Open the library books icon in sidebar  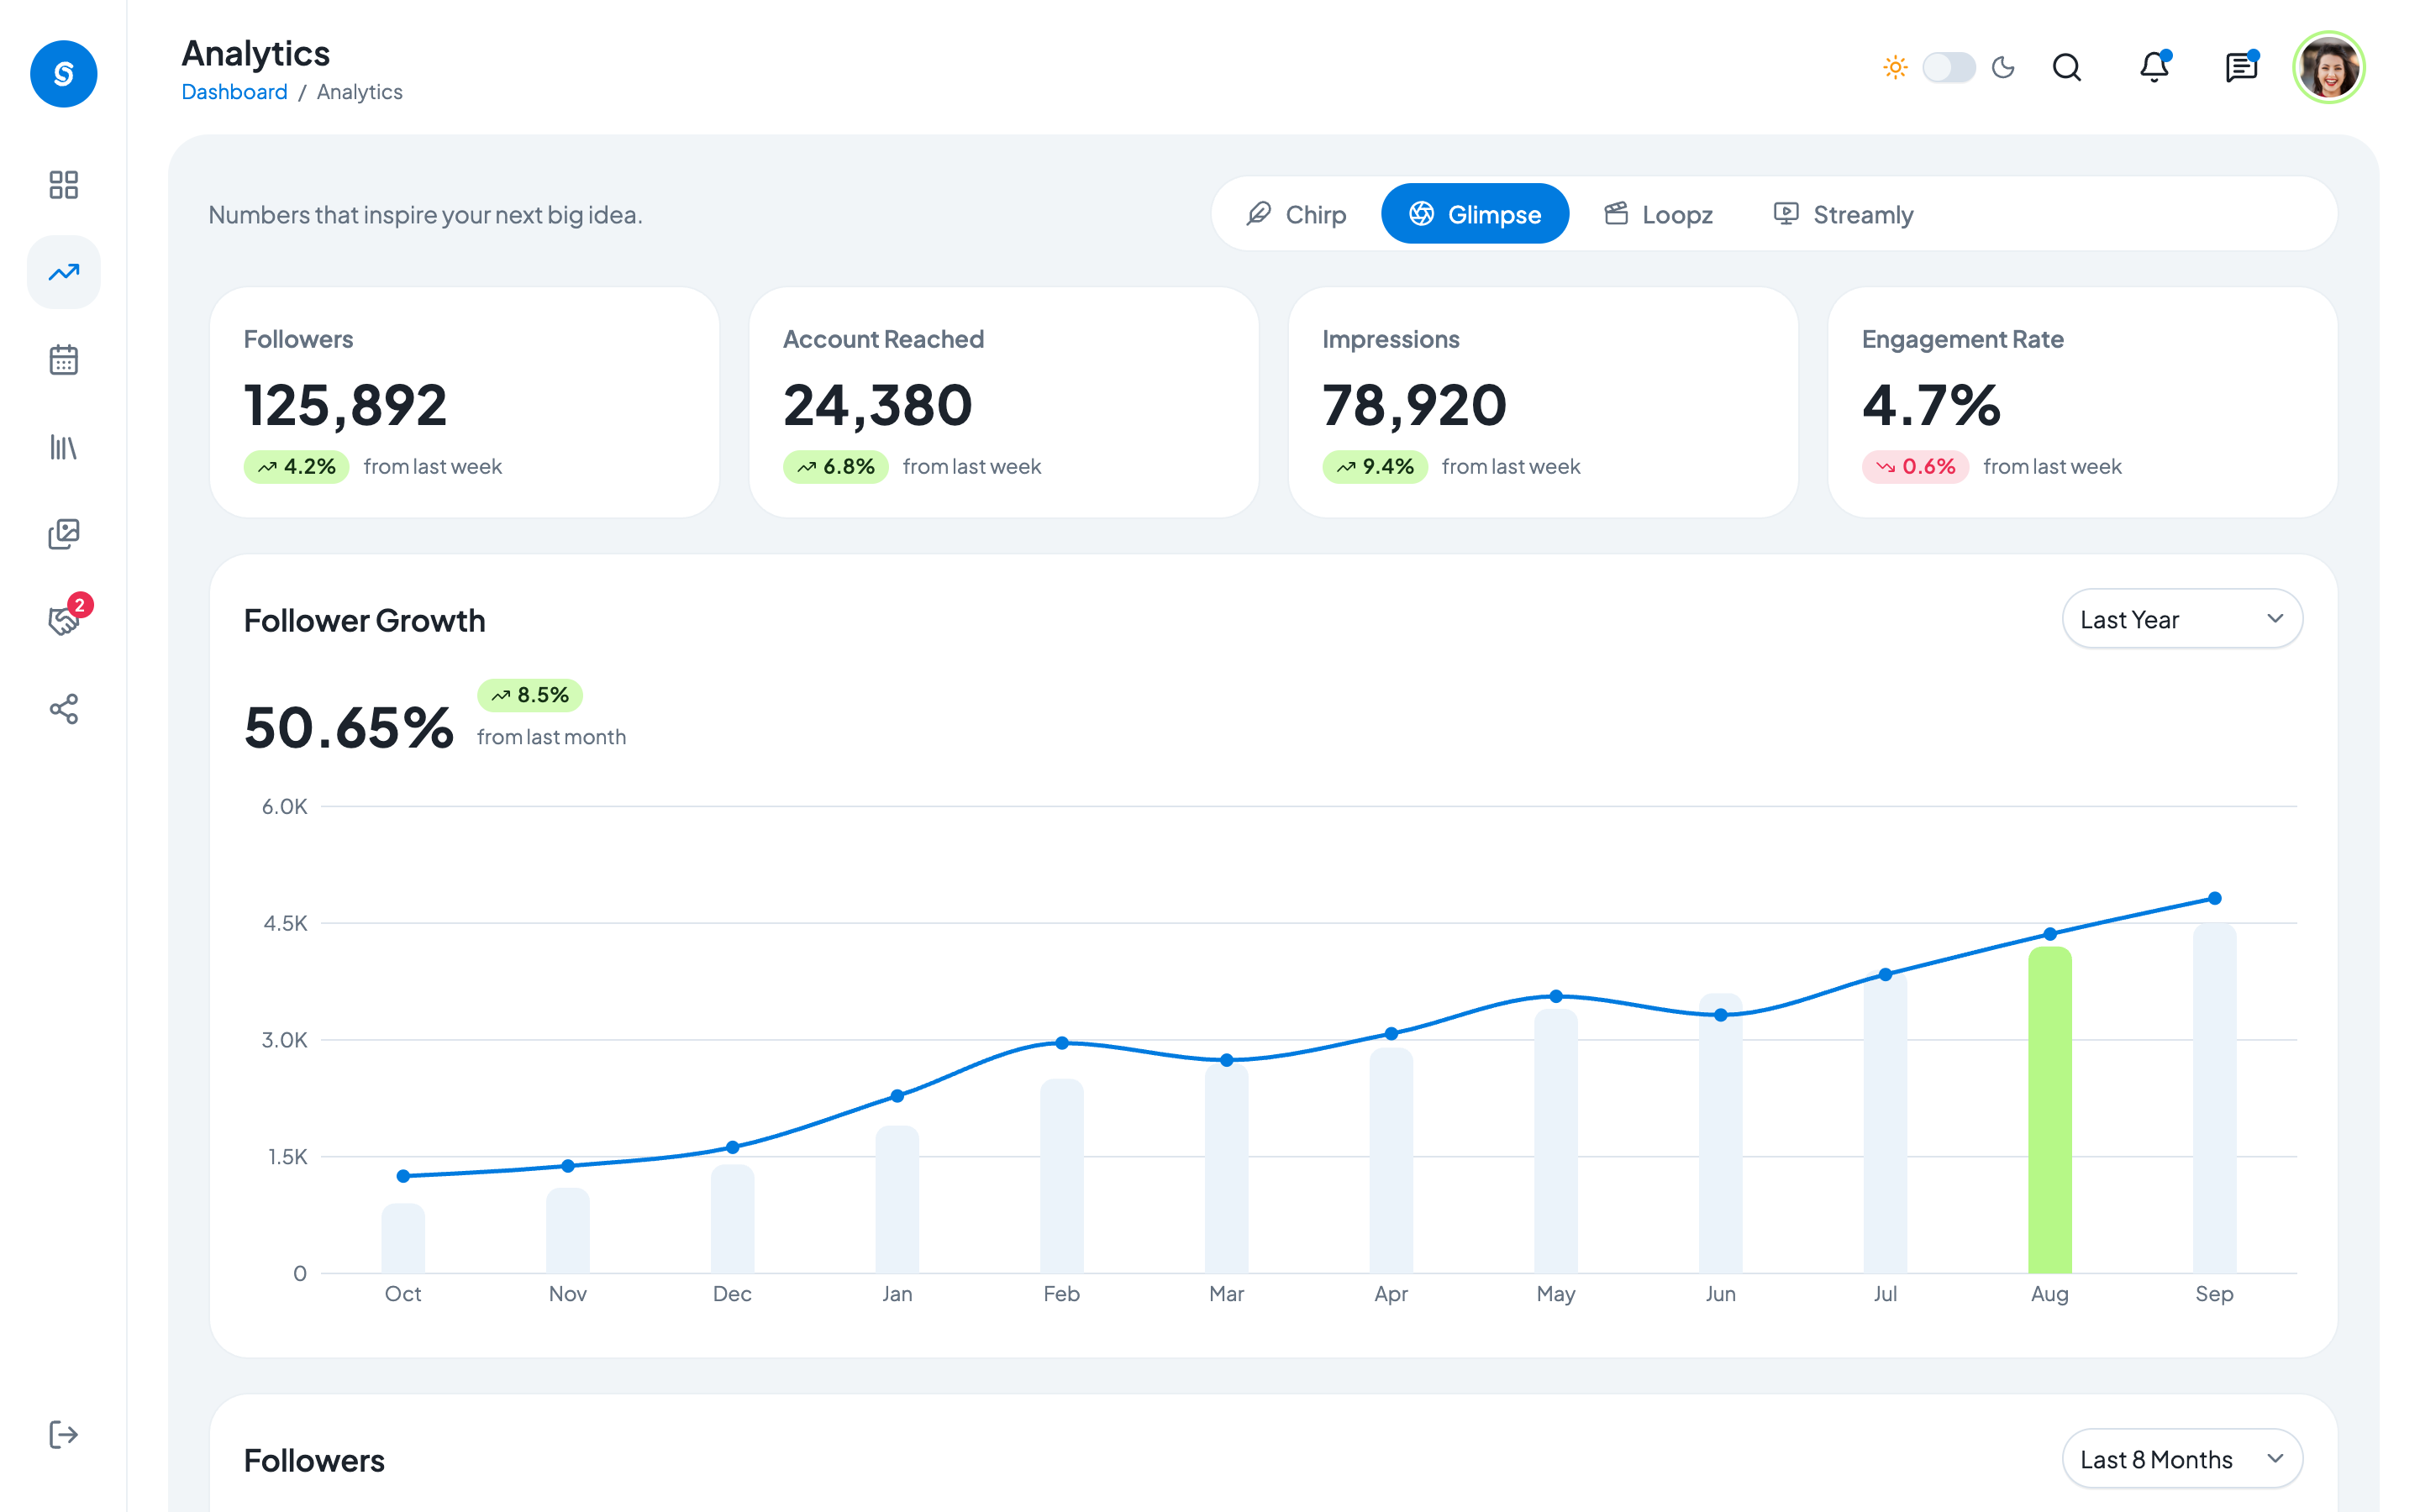coord(63,447)
